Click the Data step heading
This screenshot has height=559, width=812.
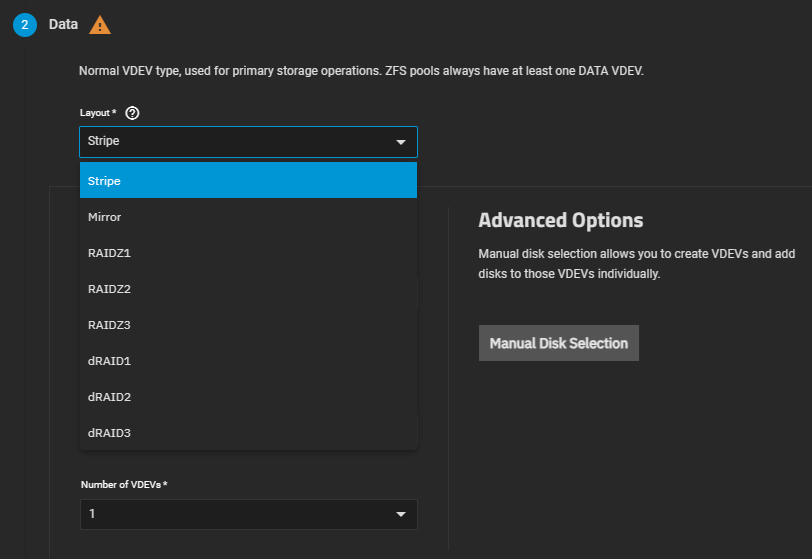[x=63, y=24]
